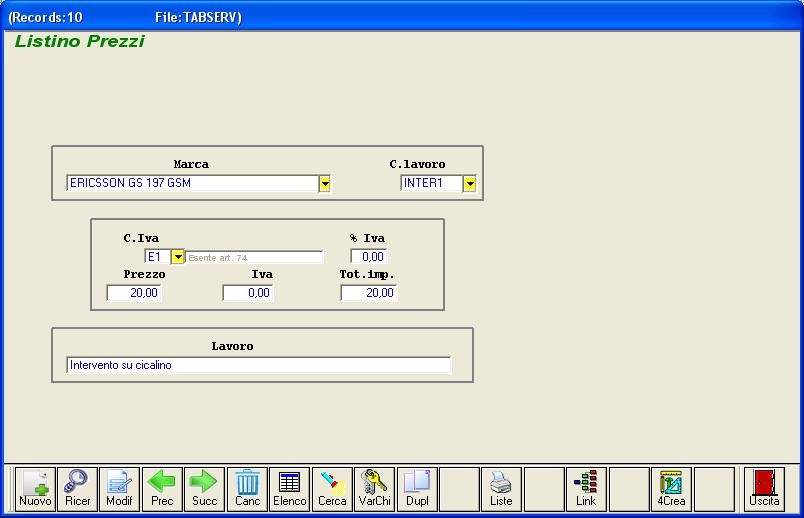Open the Link diagram tool

coord(586,489)
